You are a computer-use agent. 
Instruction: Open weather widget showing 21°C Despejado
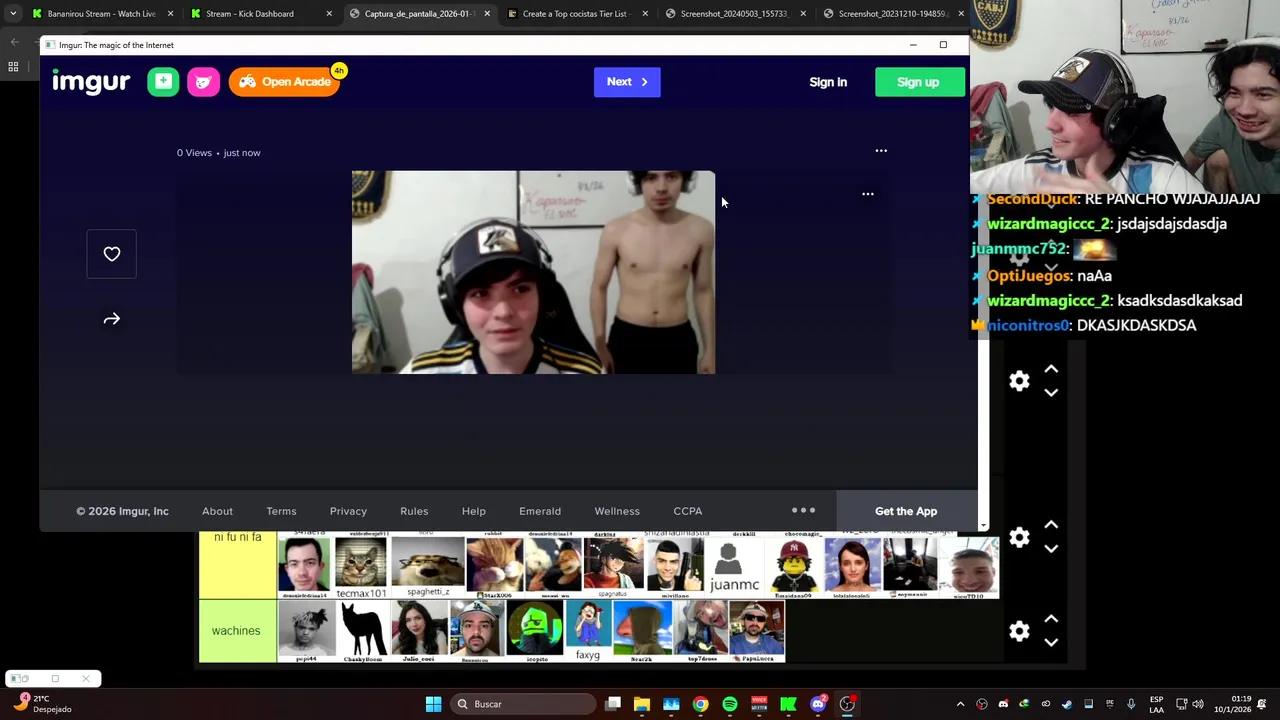[40, 704]
